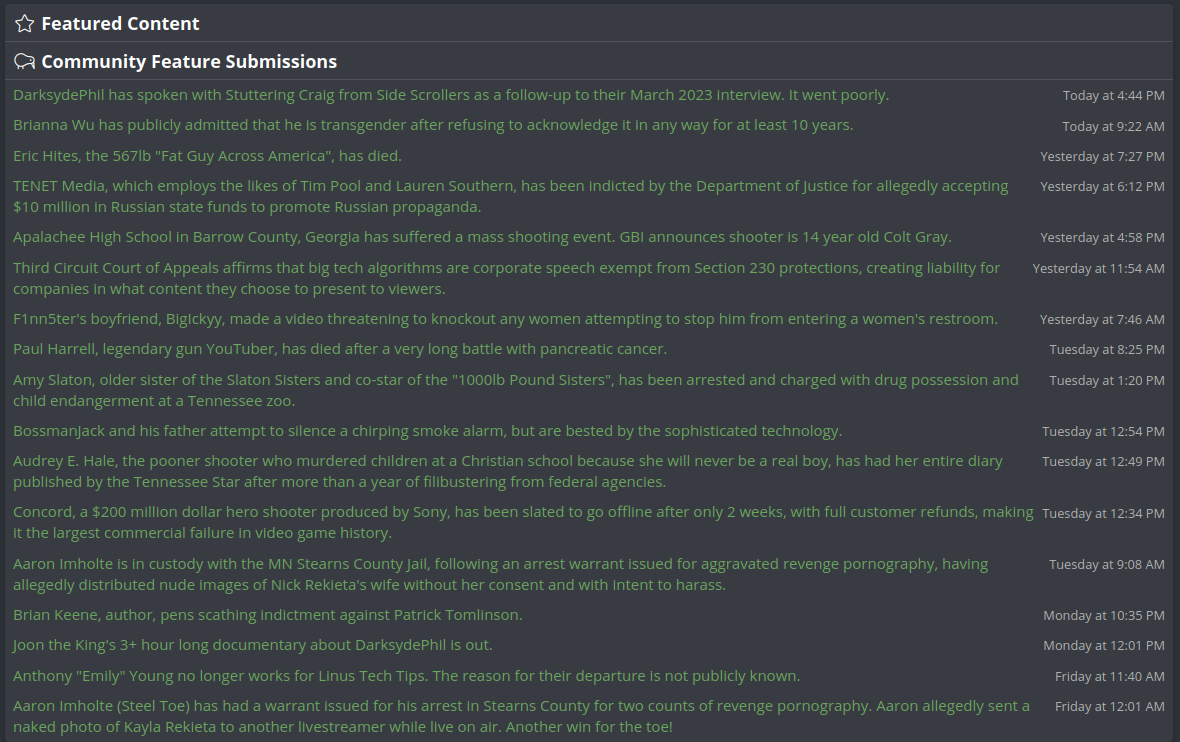Click the star icon beside Featured Content
The image size is (1180, 742).
click(x=25, y=23)
